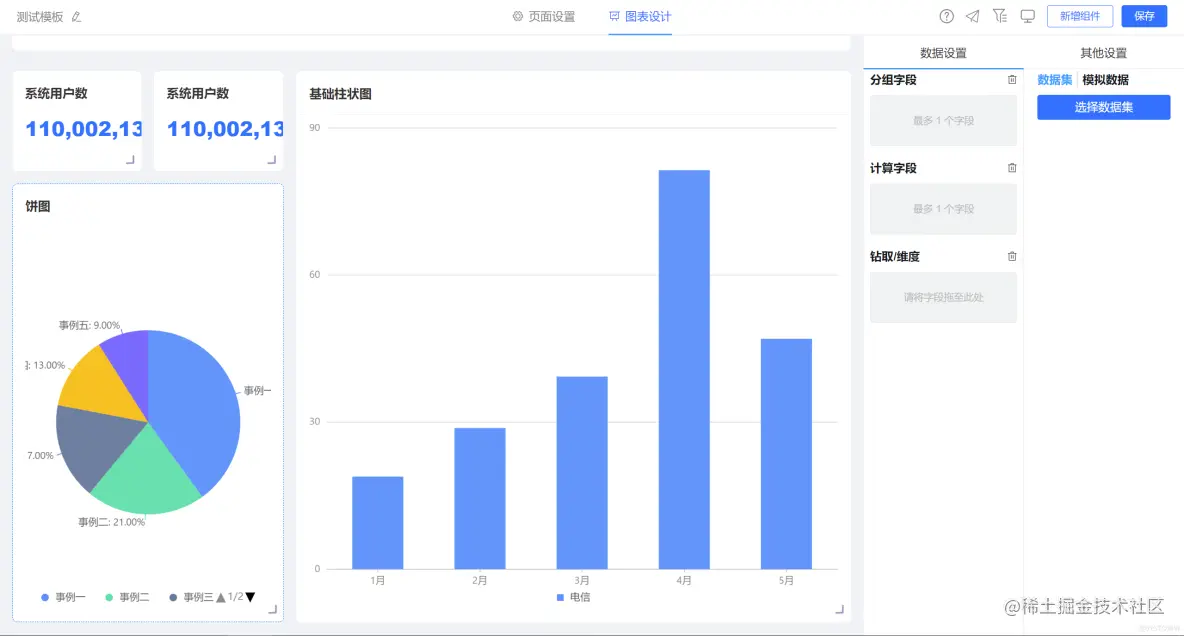Select the 4月 bar in the chart

684,369
